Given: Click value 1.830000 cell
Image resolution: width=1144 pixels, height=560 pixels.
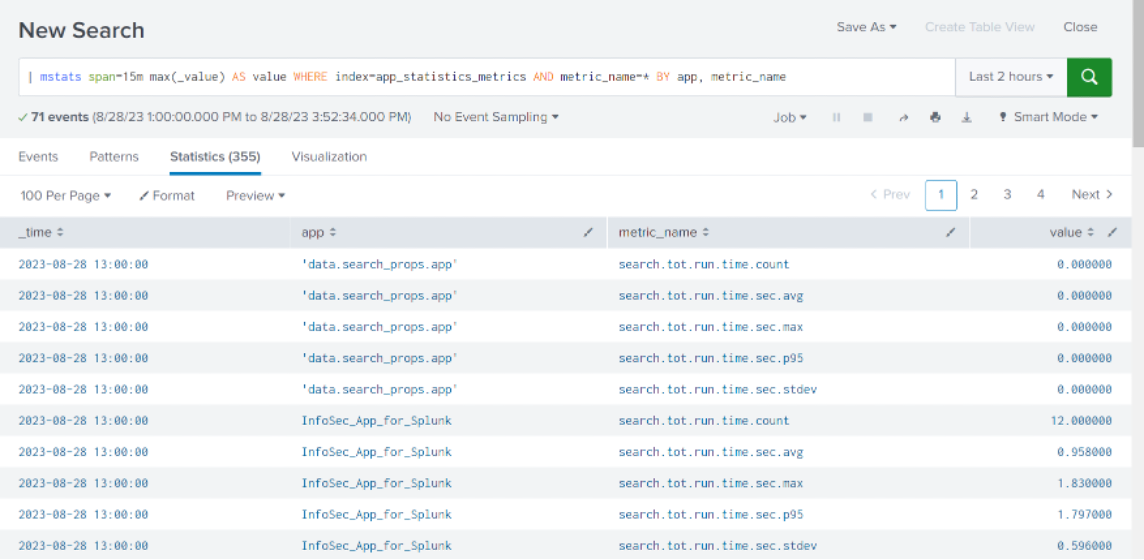Looking at the screenshot, I should [1086, 483].
